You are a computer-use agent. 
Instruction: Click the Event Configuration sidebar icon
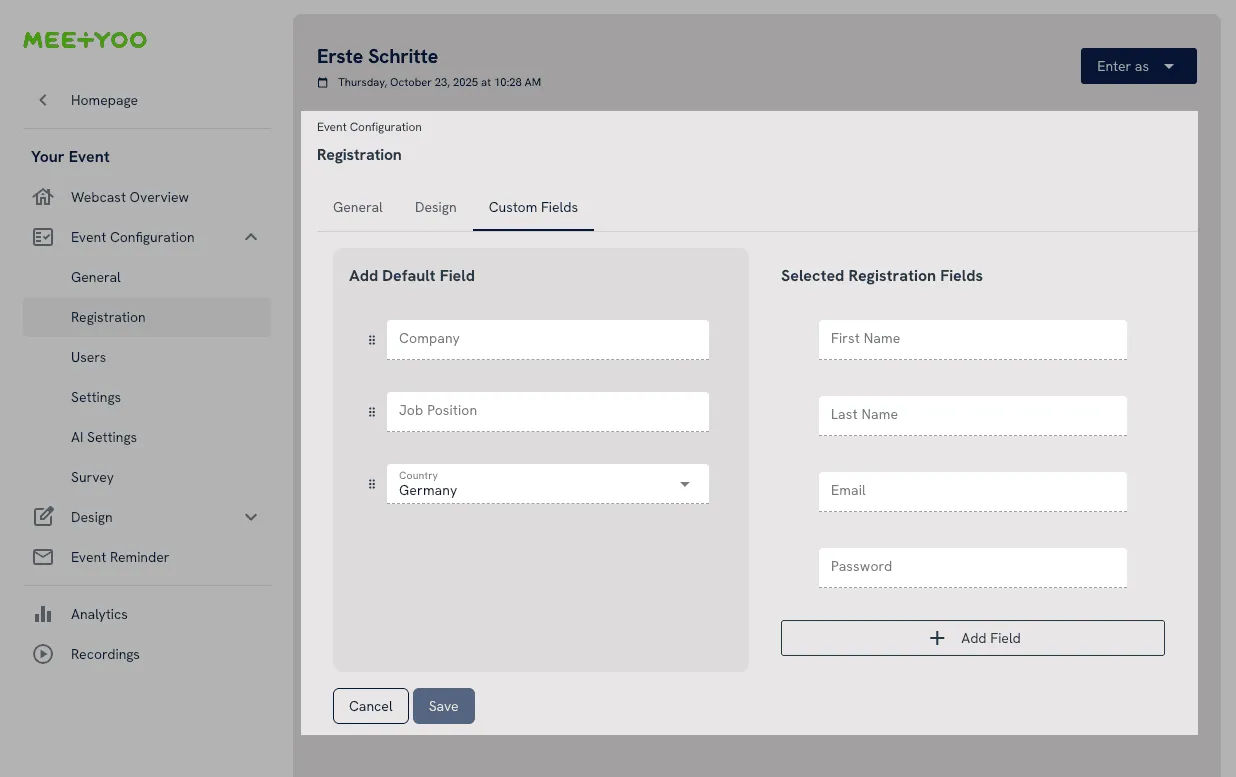coord(44,237)
